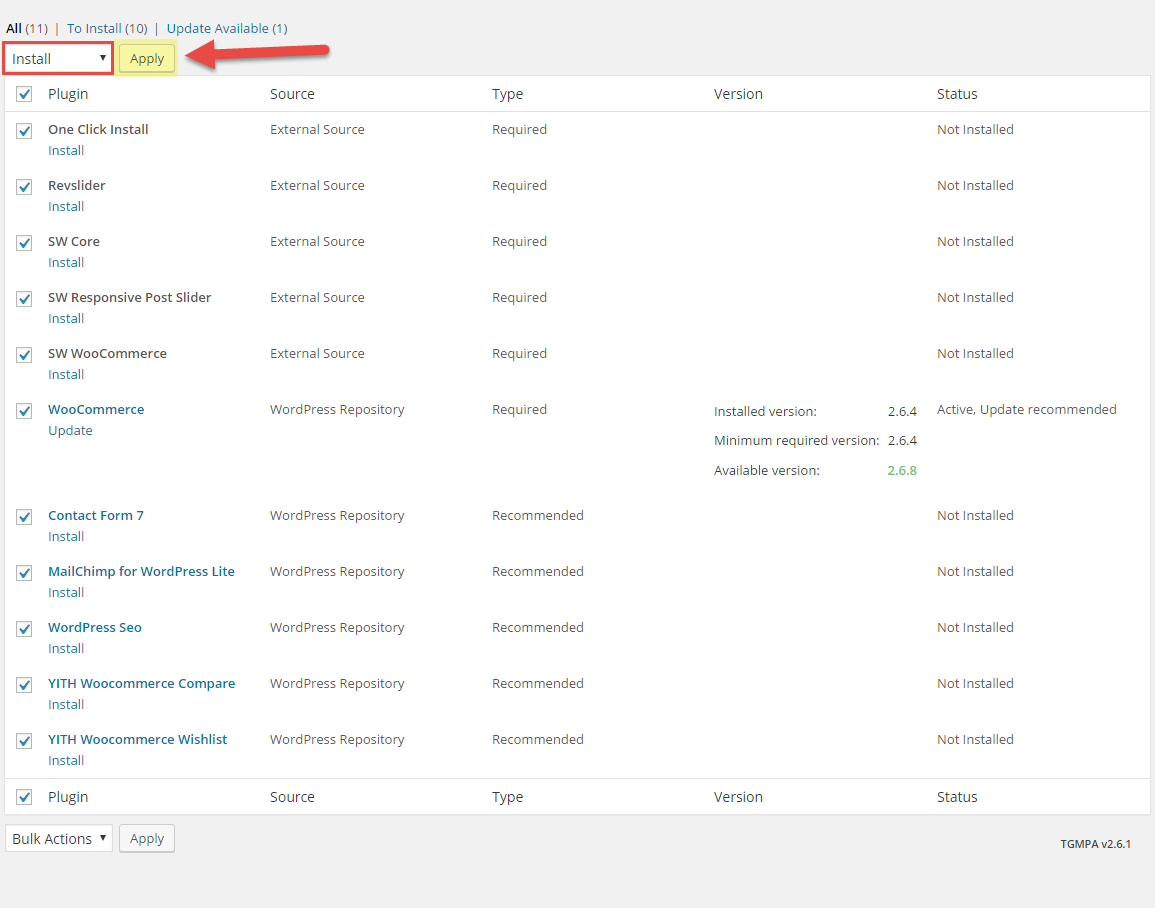The image size is (1155, 908).
Task: Install the SW Core plugin
Action: coord(66,263)
